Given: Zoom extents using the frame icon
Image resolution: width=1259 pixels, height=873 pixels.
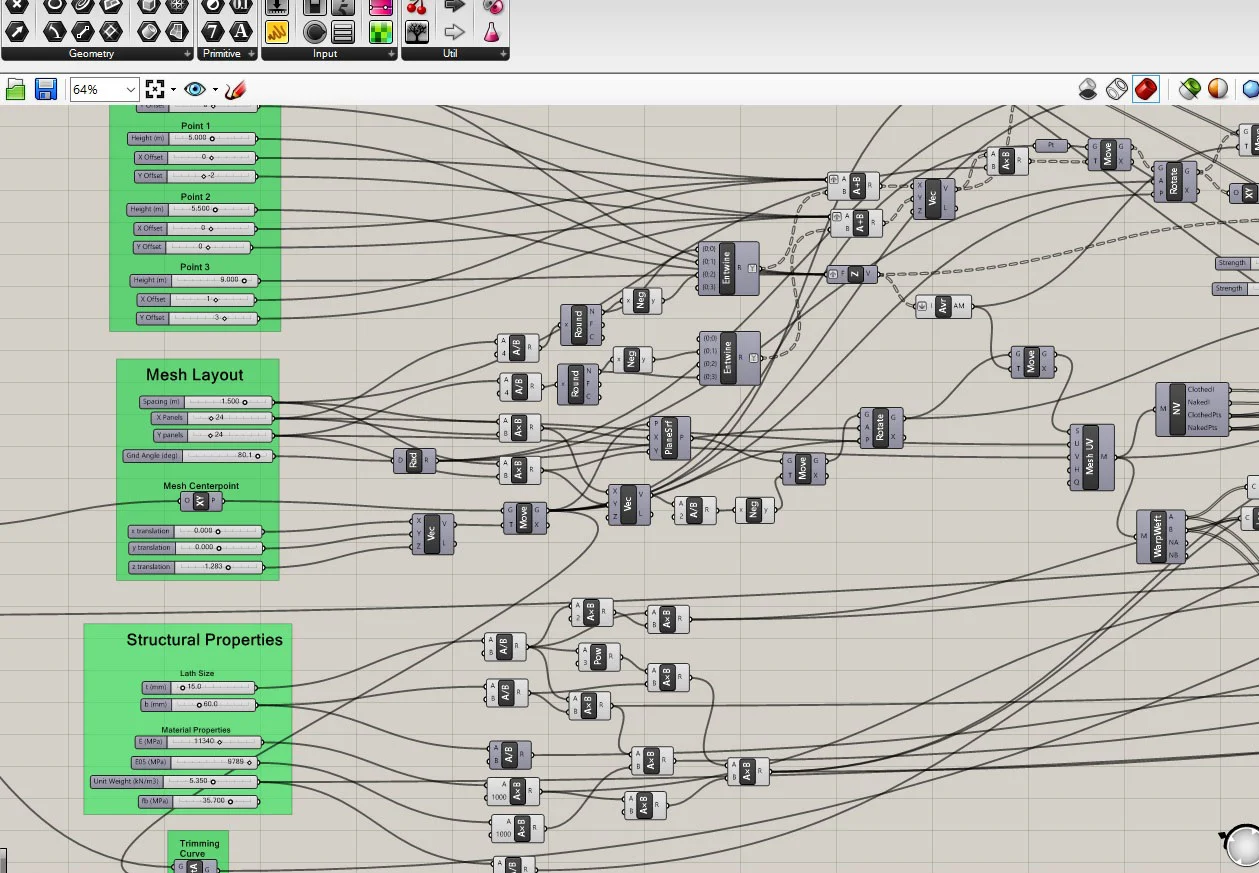Looking at the screenshot, I should (x=155, y=89).
